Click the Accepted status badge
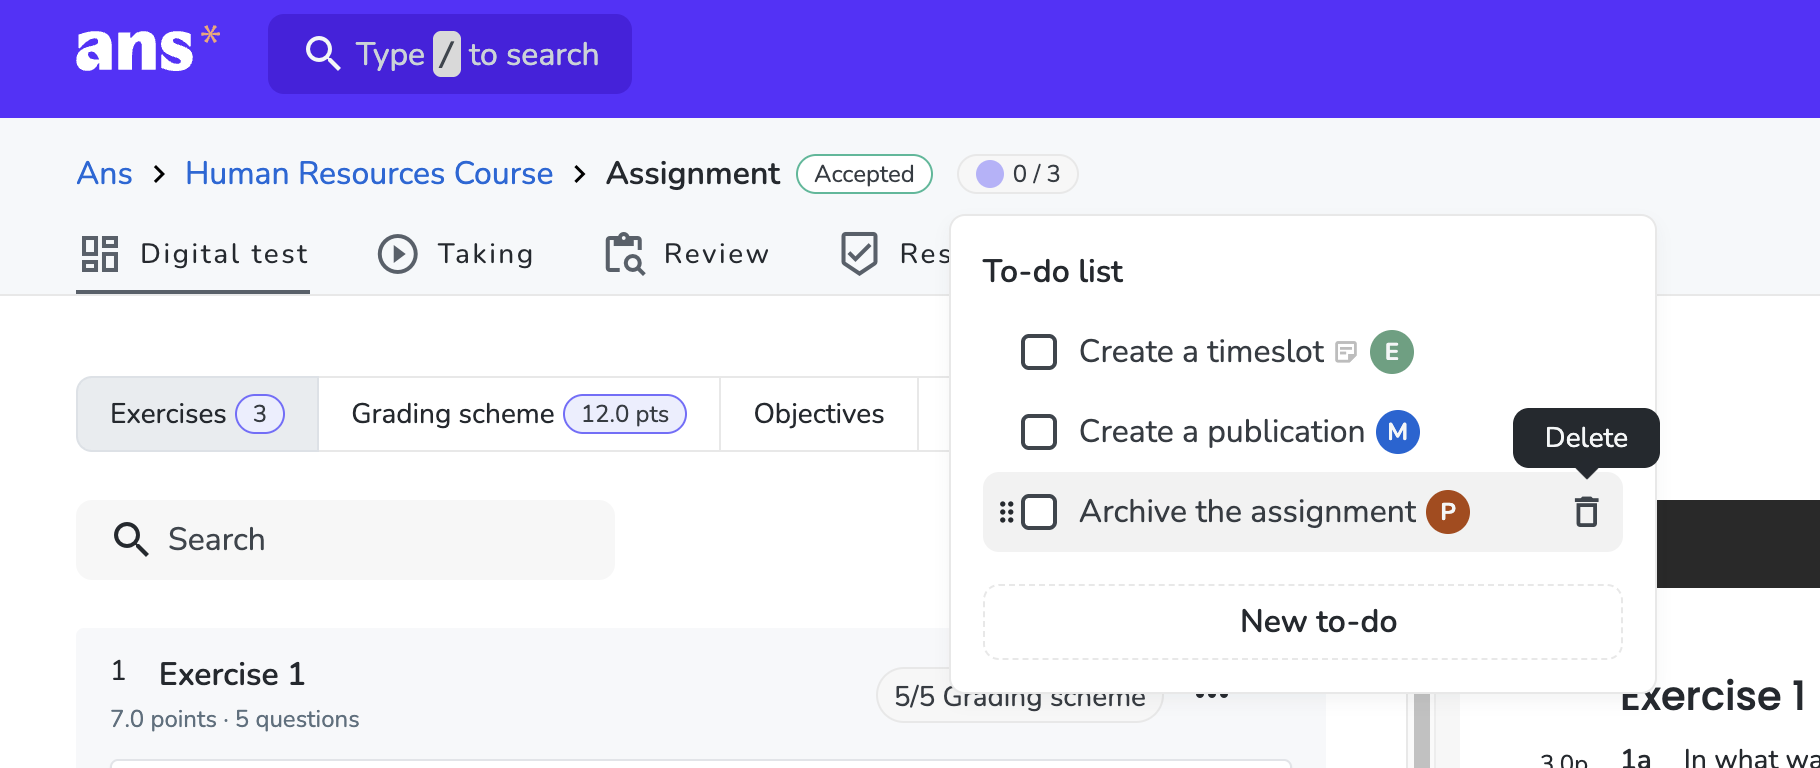This screenshot has width=1820, height=768. pyautogui.click(x=864, y=174)
